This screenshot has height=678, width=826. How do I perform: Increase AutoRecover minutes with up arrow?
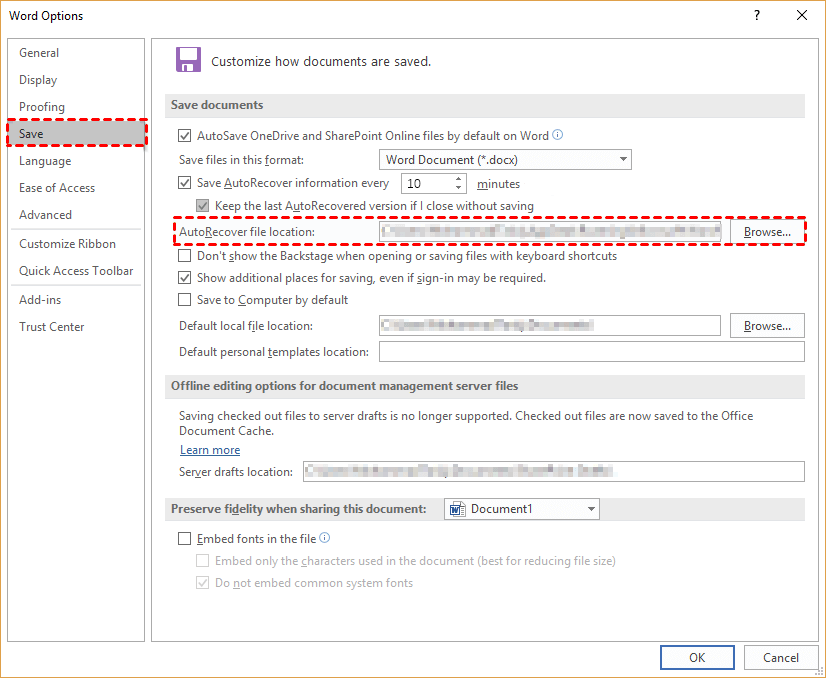459,179
